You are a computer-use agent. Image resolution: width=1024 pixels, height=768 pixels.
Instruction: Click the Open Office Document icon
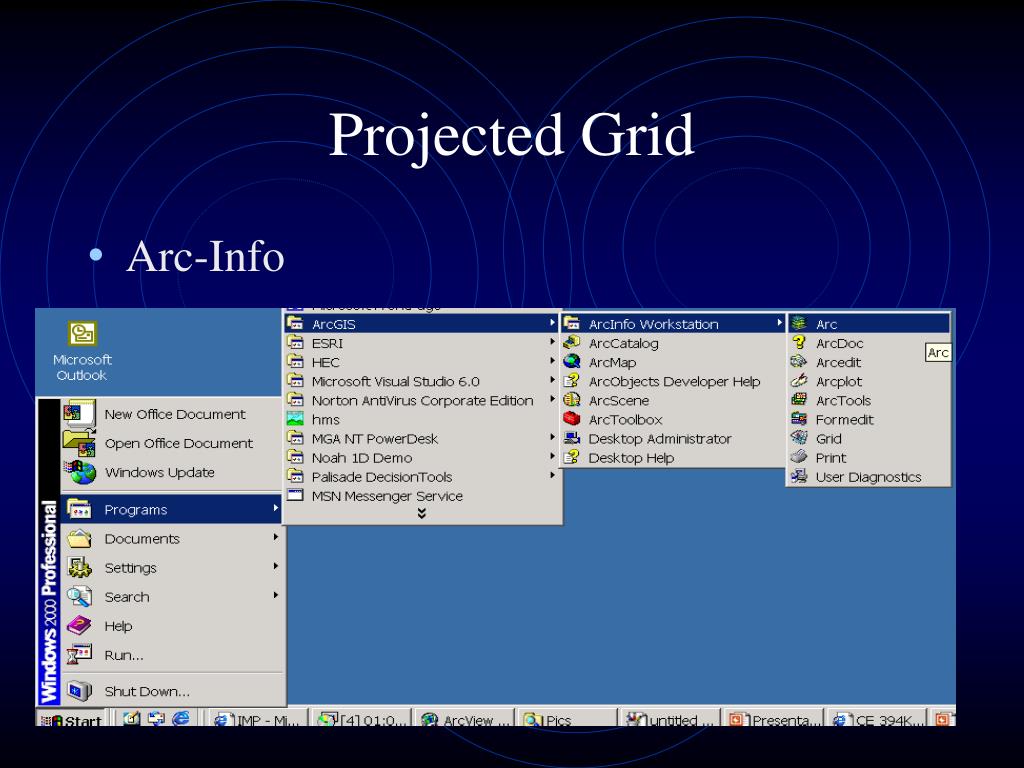point(79,442)
